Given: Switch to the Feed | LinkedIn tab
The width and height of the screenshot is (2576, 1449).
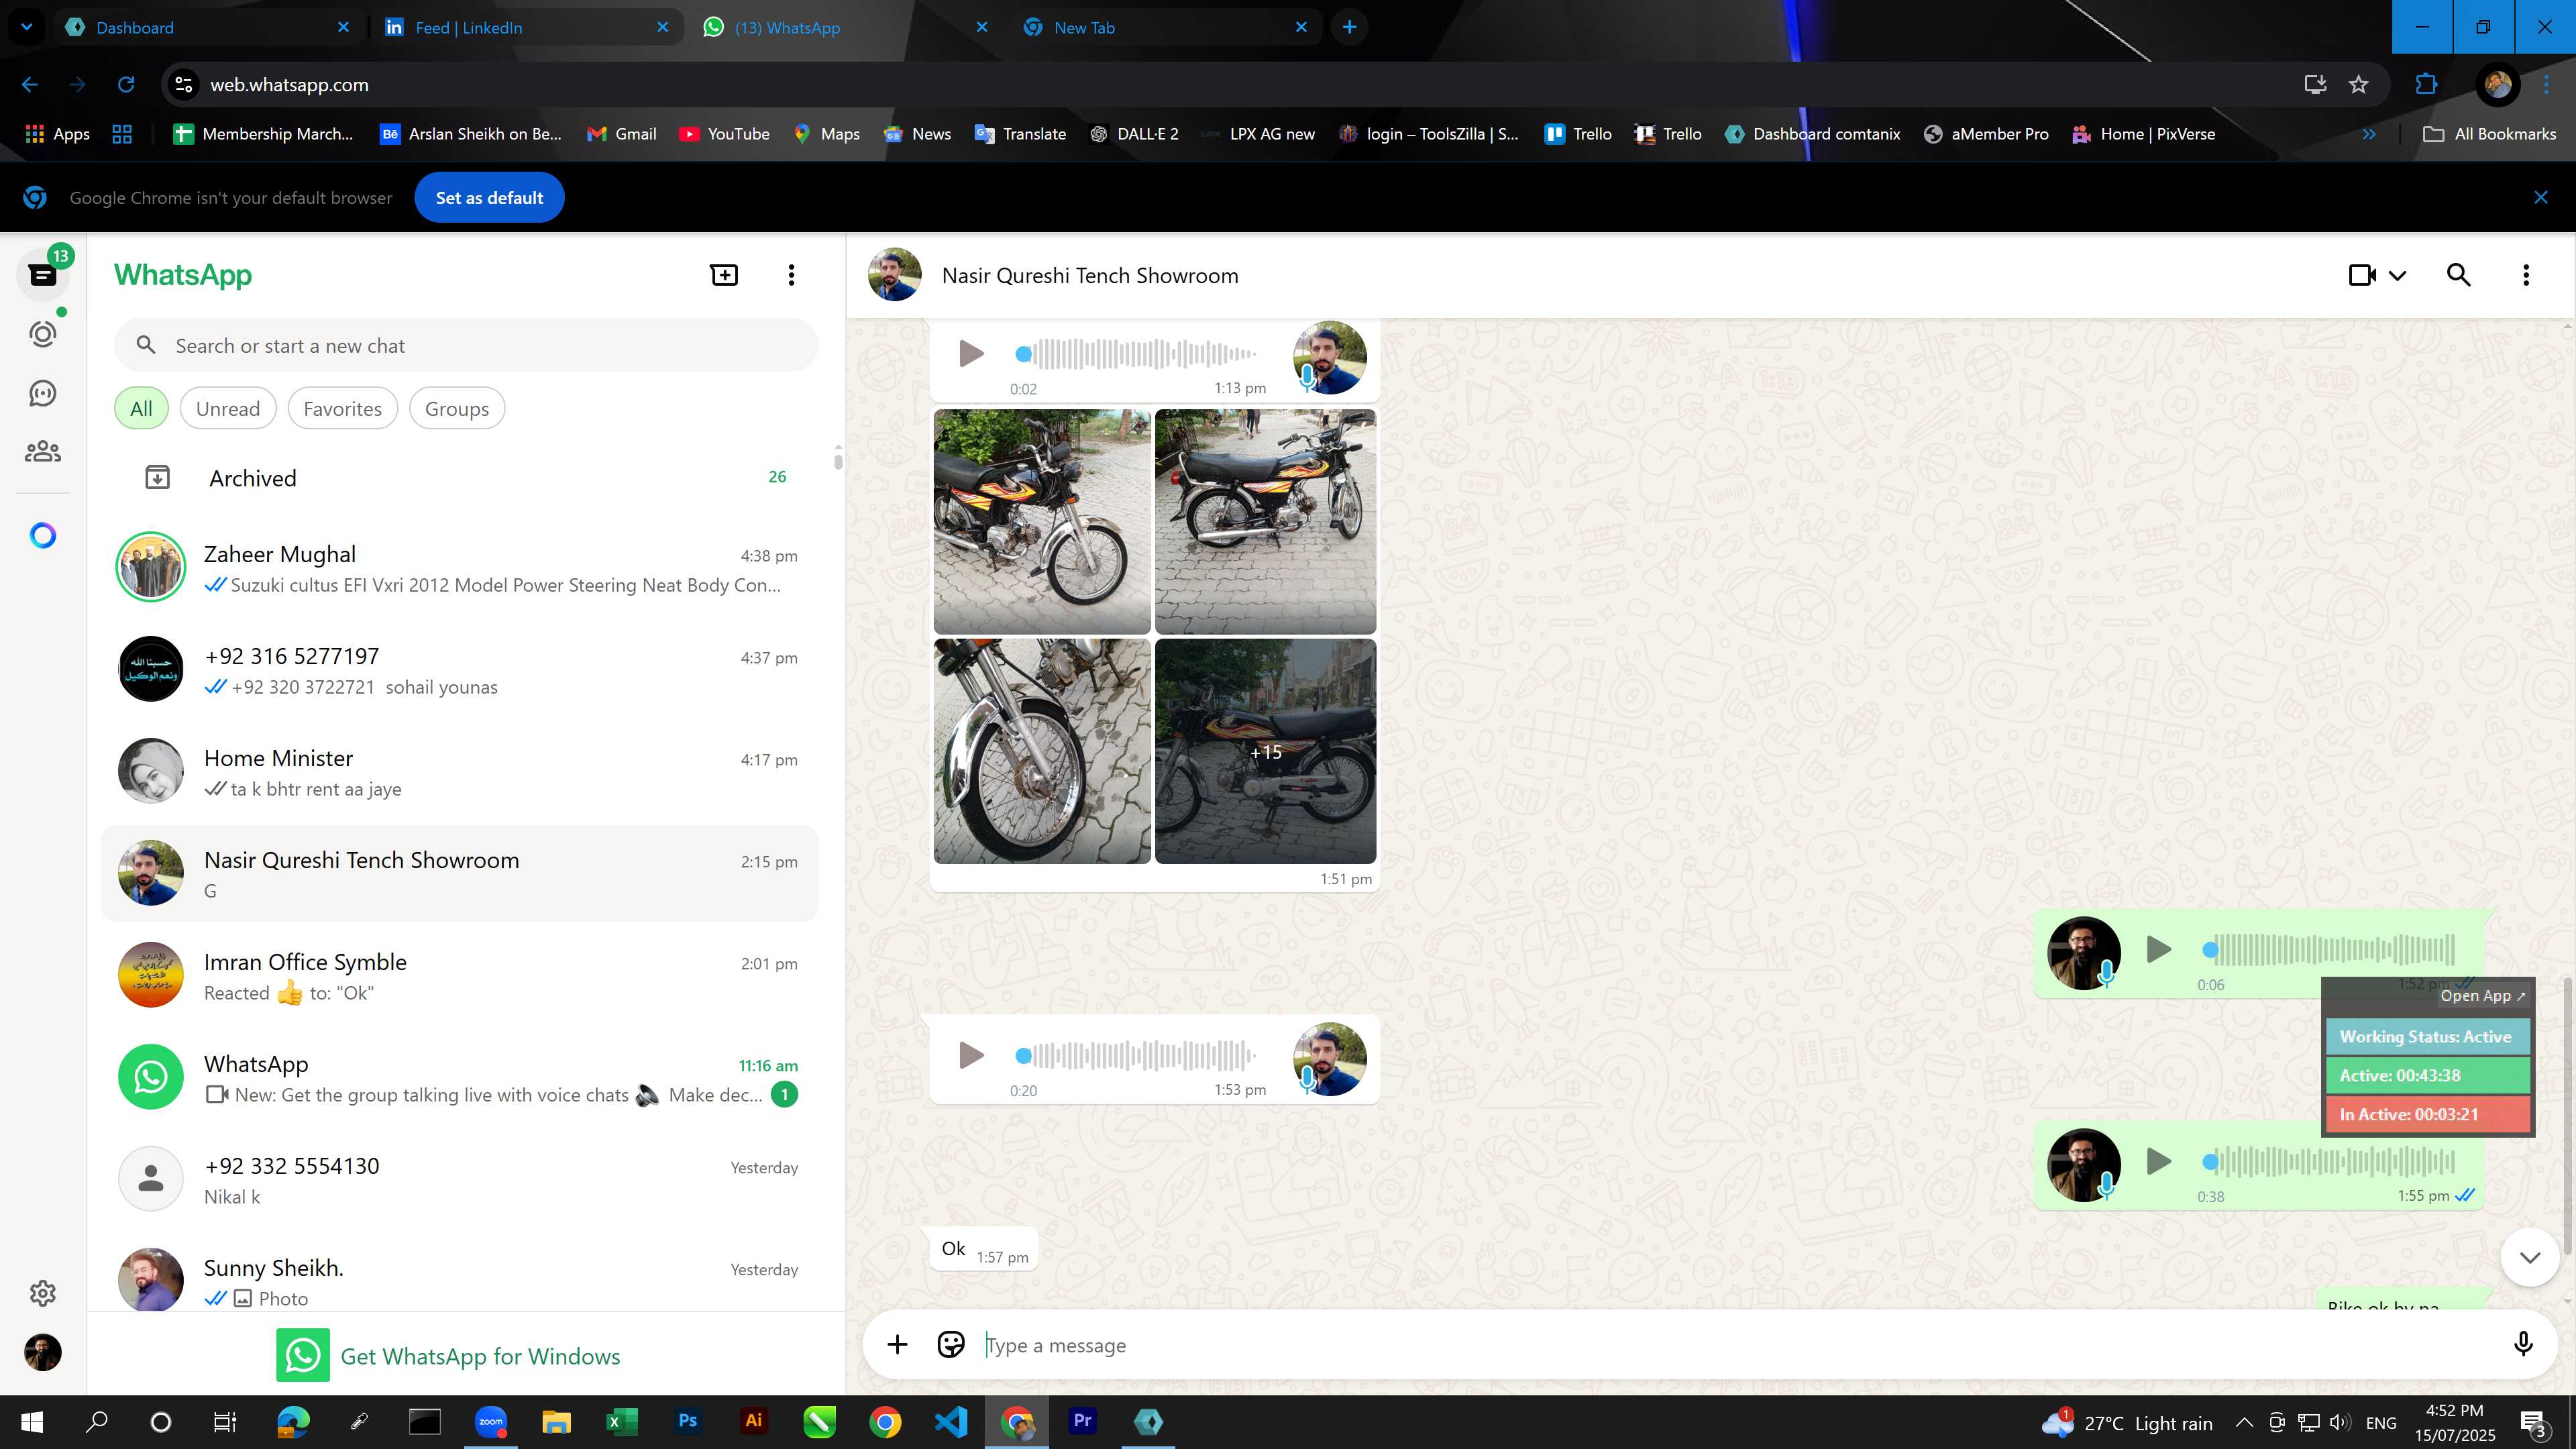Looking at the screenshot, I should click(526, 27).
